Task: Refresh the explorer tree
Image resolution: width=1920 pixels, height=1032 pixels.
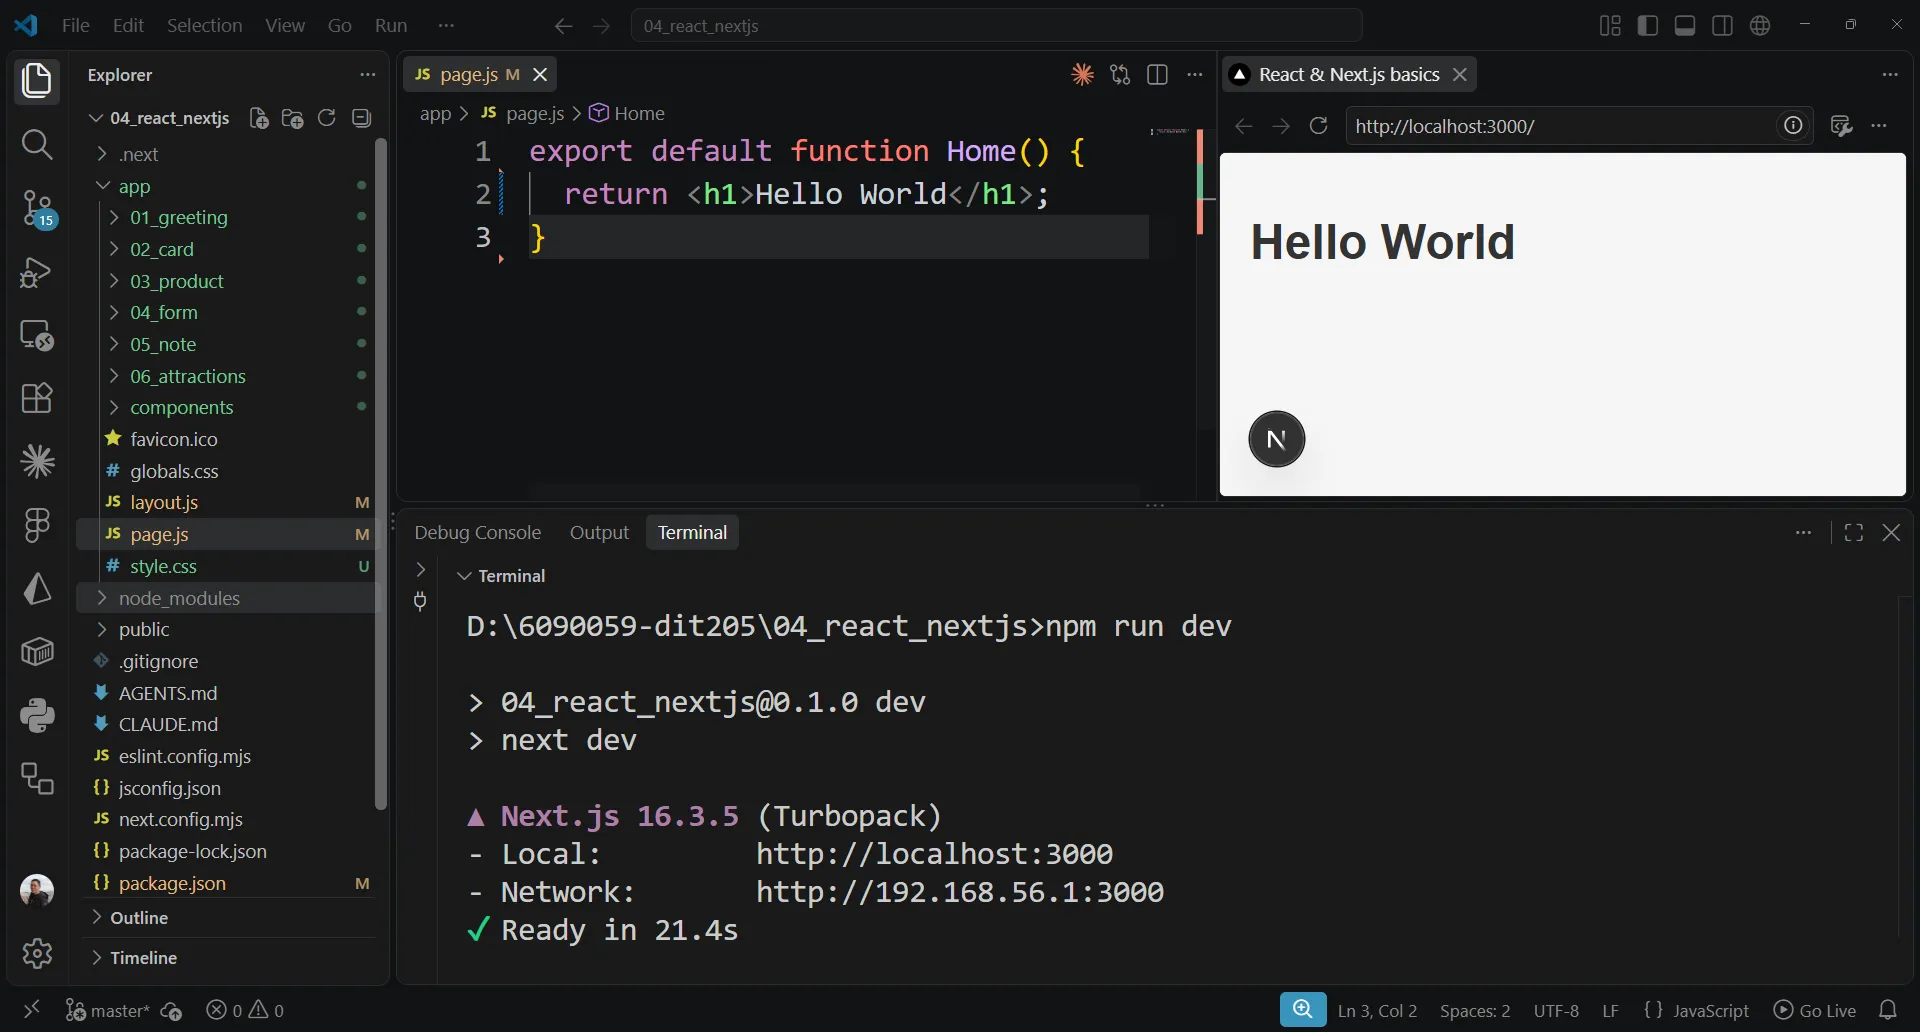Action: coord(327,118)
